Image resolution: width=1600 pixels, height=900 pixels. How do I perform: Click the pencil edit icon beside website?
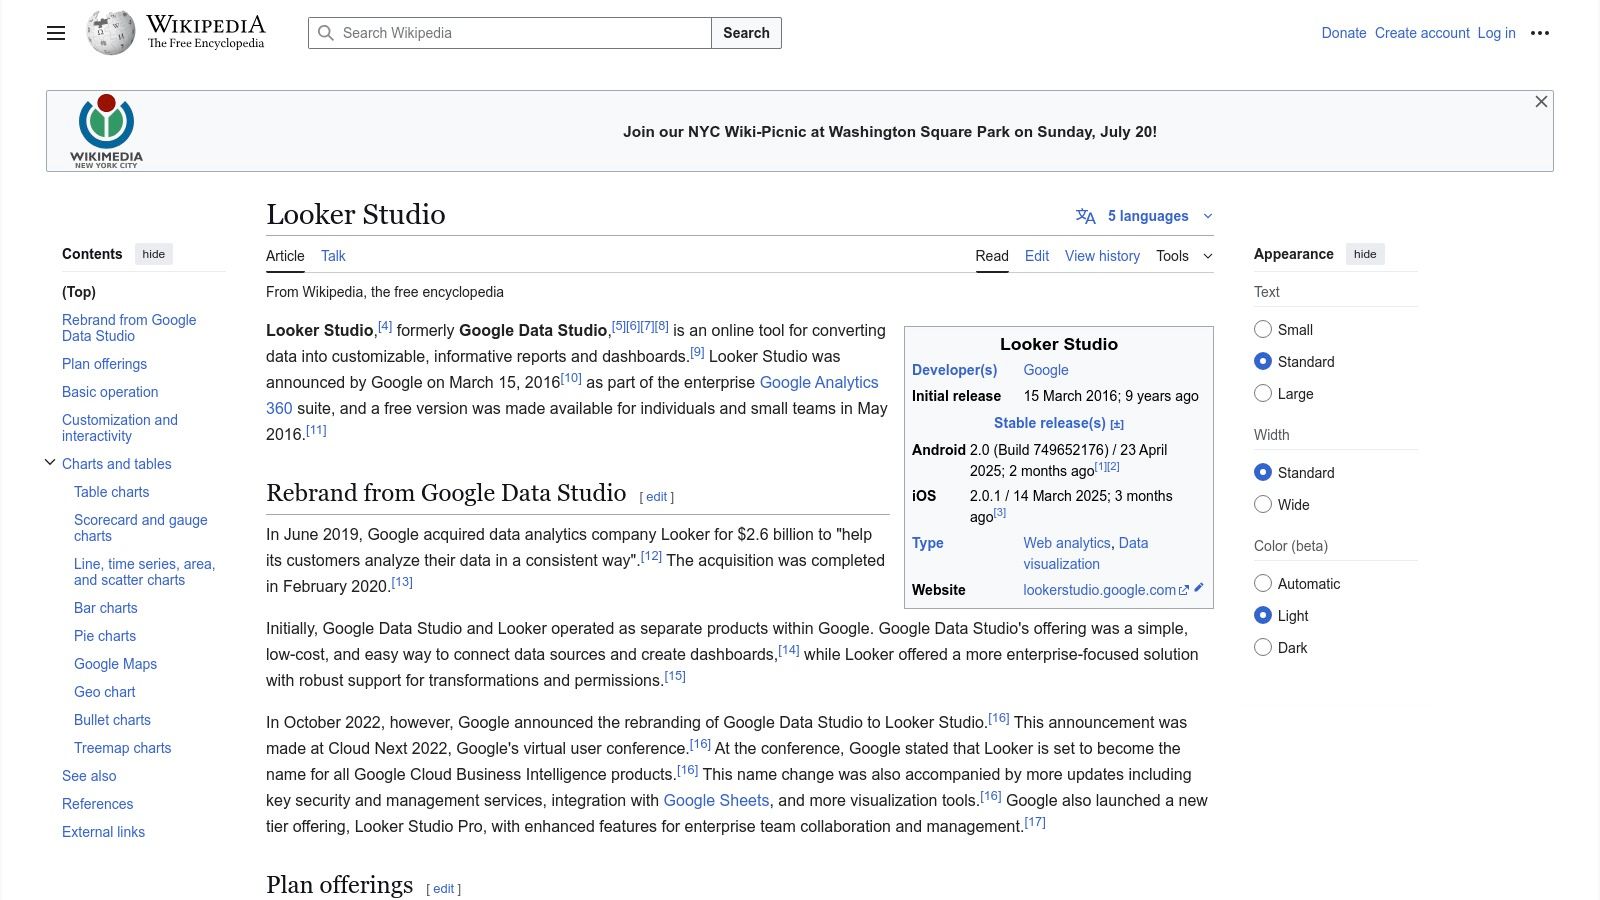(1198, 588)
